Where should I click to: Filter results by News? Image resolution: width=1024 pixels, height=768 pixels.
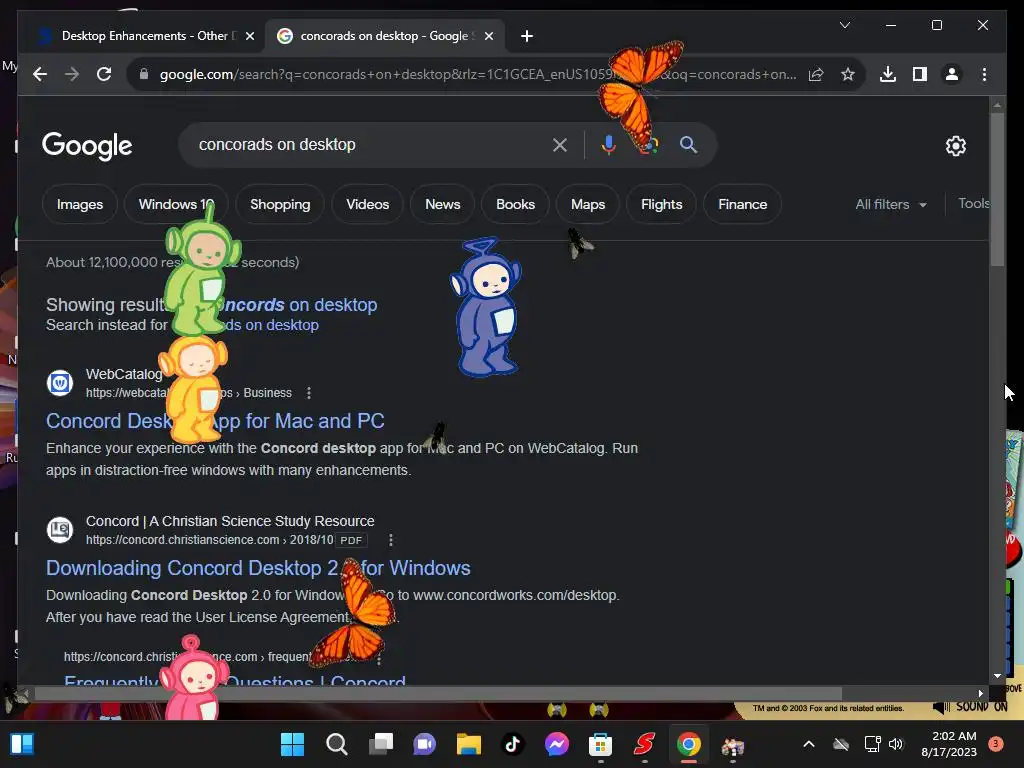pyautogui.click(x=443, y=204)
